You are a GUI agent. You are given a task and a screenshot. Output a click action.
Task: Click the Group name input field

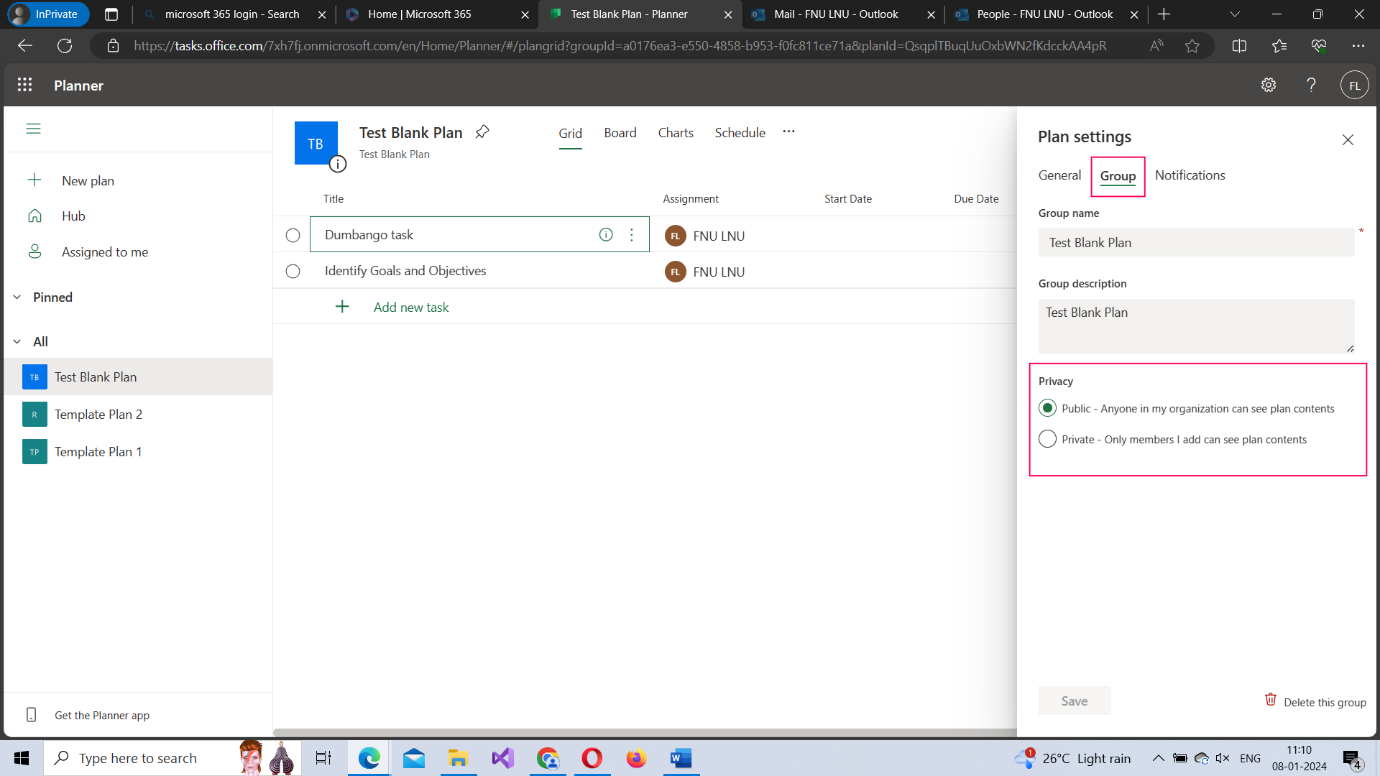[x=1196, y=242]
